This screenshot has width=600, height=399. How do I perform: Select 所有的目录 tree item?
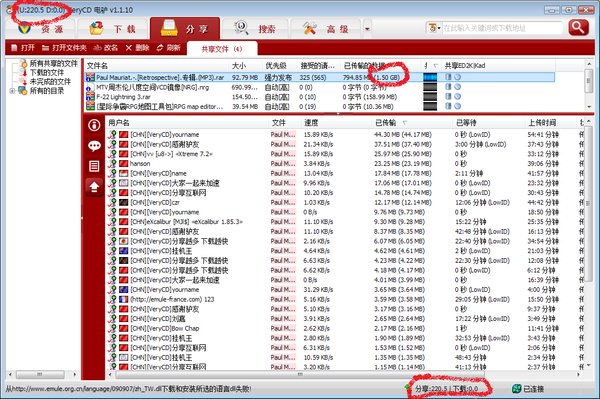(47, 91)
